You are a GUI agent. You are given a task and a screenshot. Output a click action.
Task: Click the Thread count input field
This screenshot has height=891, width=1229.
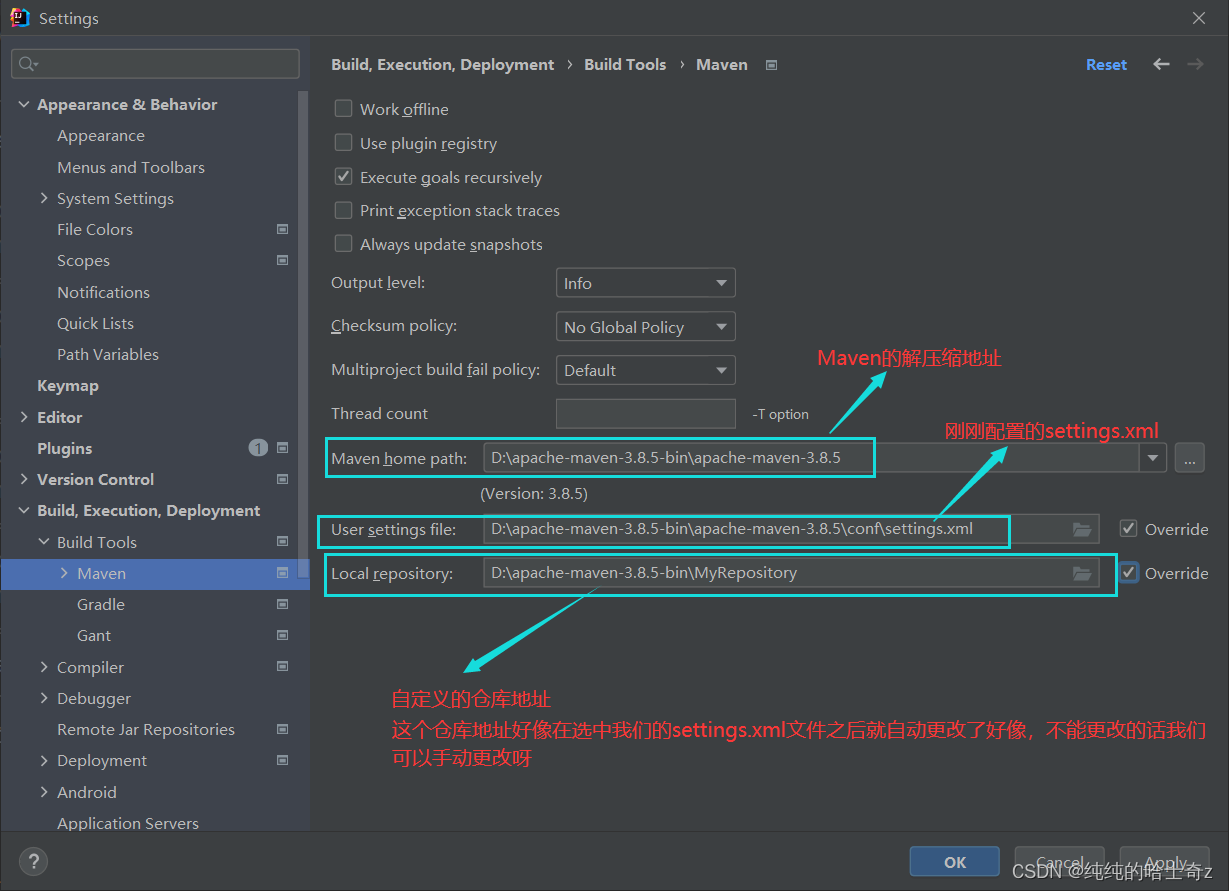645,414
